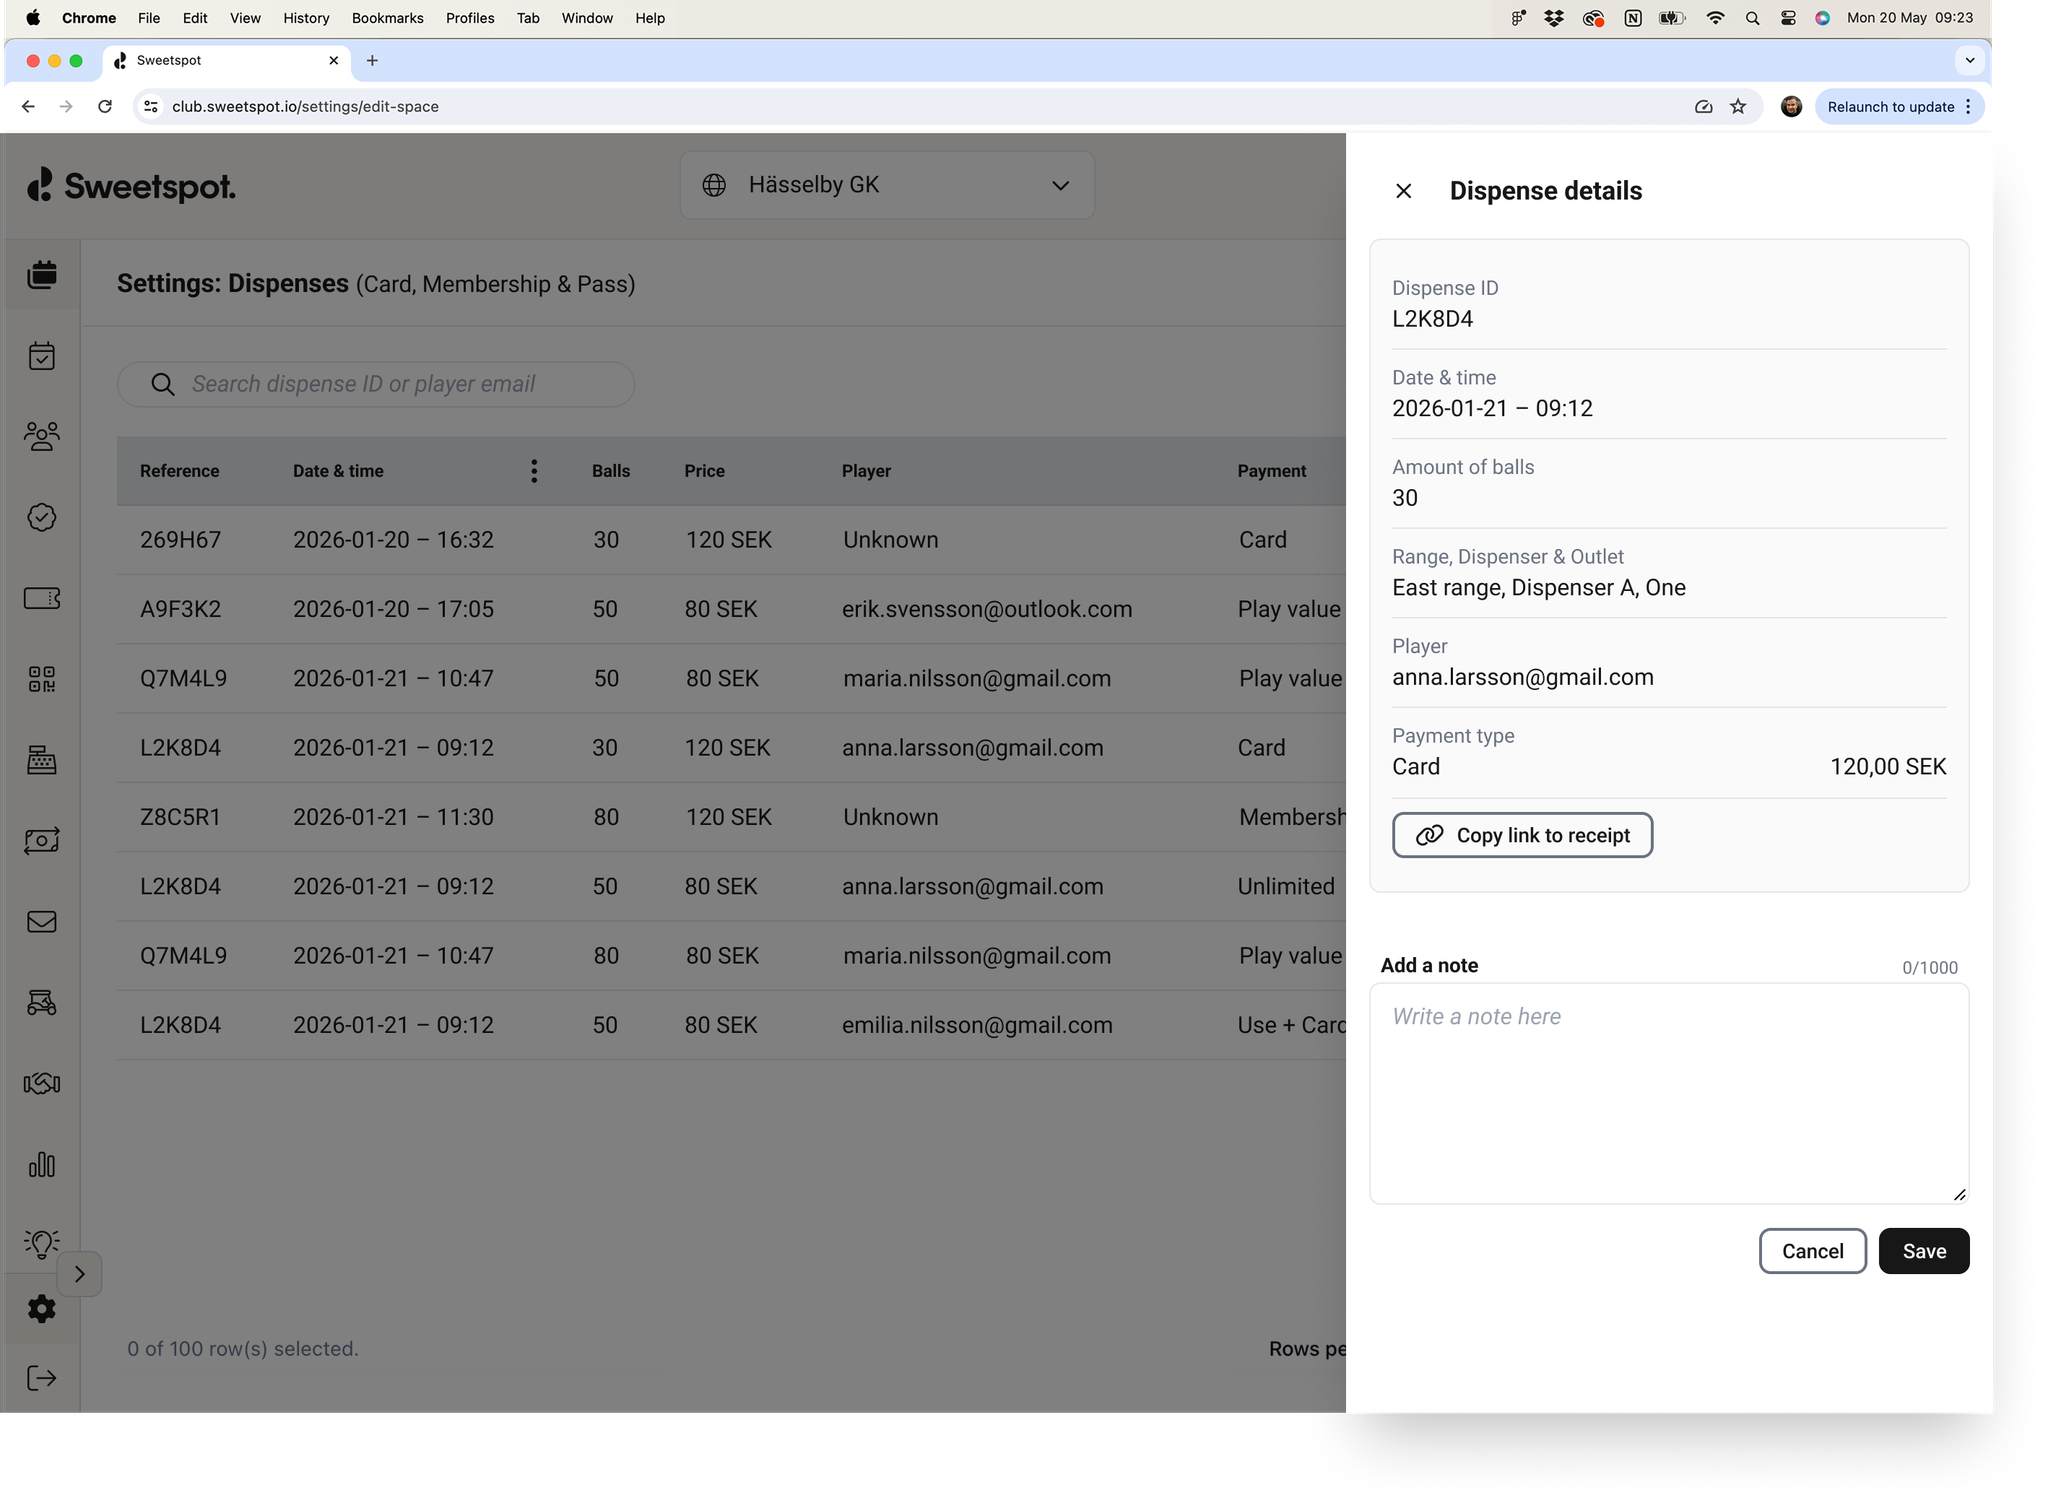The width and height of the screenshot is (2048, 1504).
Task: Open the Chrome profile avatar
Action: (x=1791, y=107)
